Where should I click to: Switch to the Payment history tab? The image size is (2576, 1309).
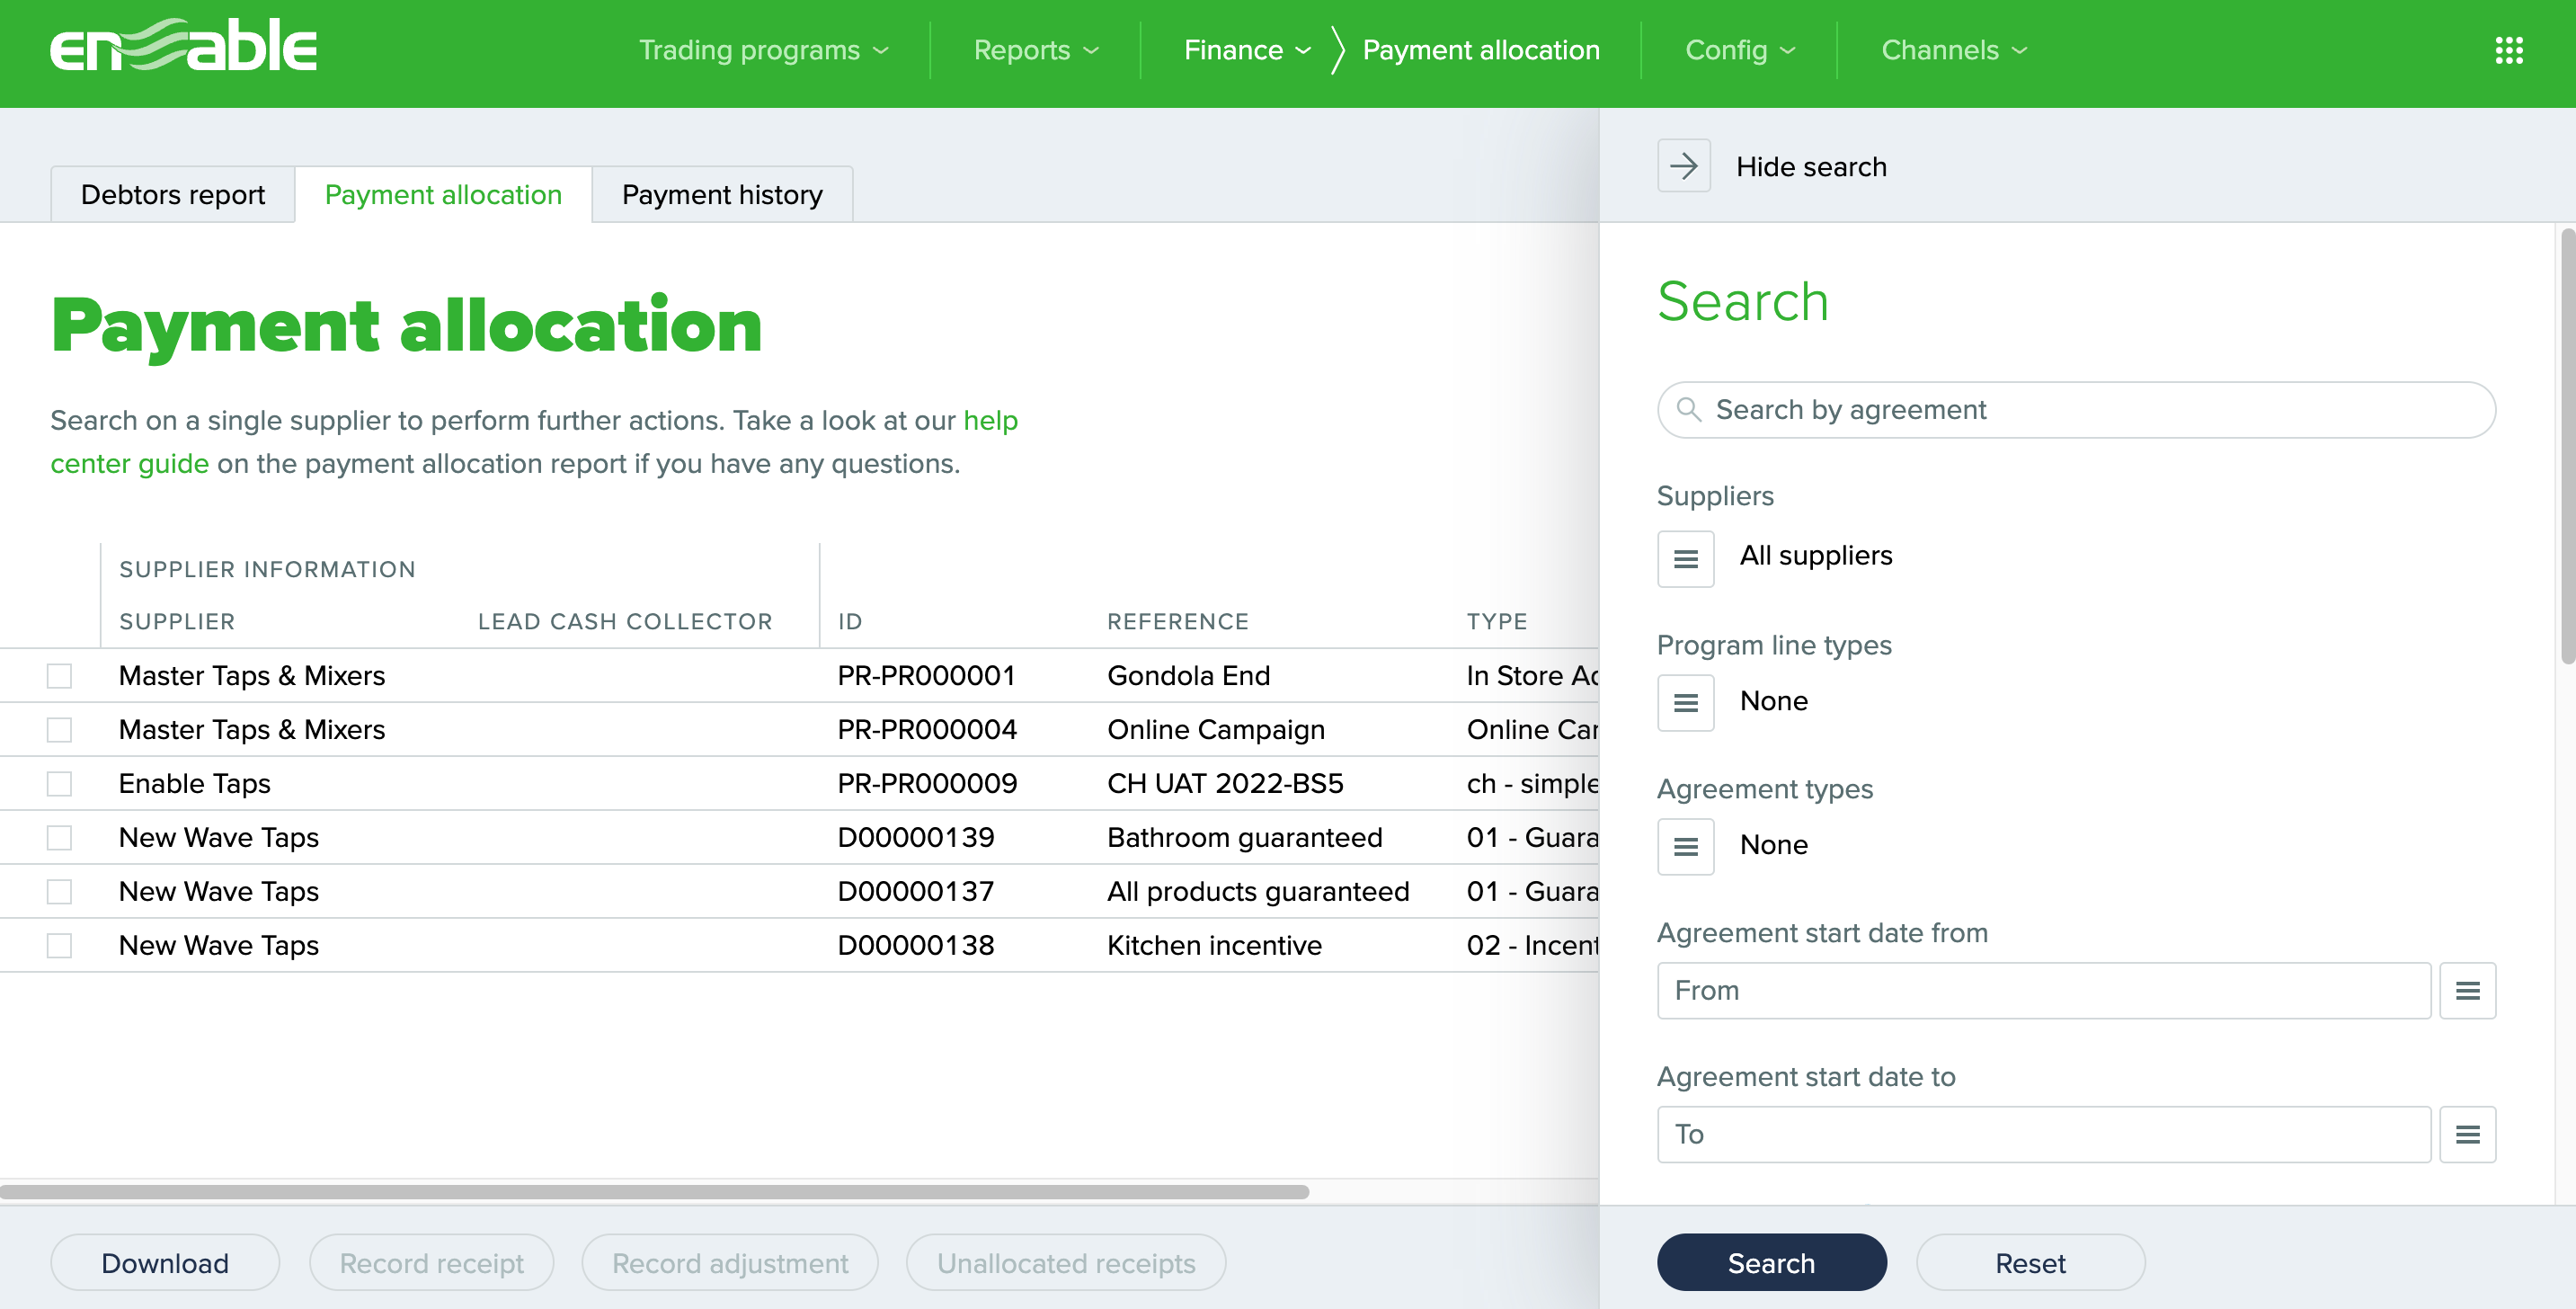point(722,195)
